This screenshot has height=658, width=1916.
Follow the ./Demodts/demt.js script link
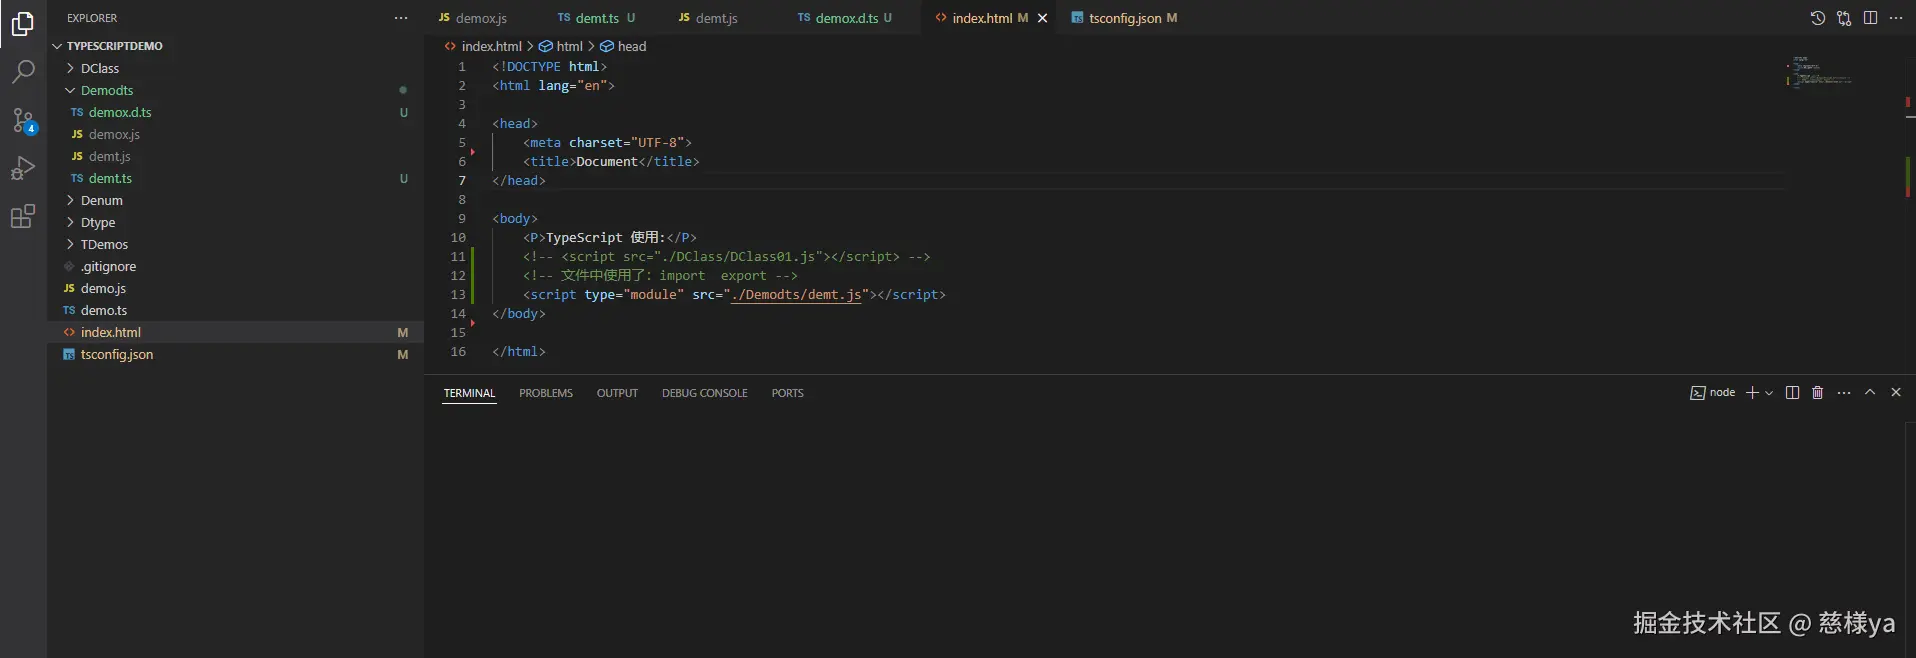click(x=796, y=295)
